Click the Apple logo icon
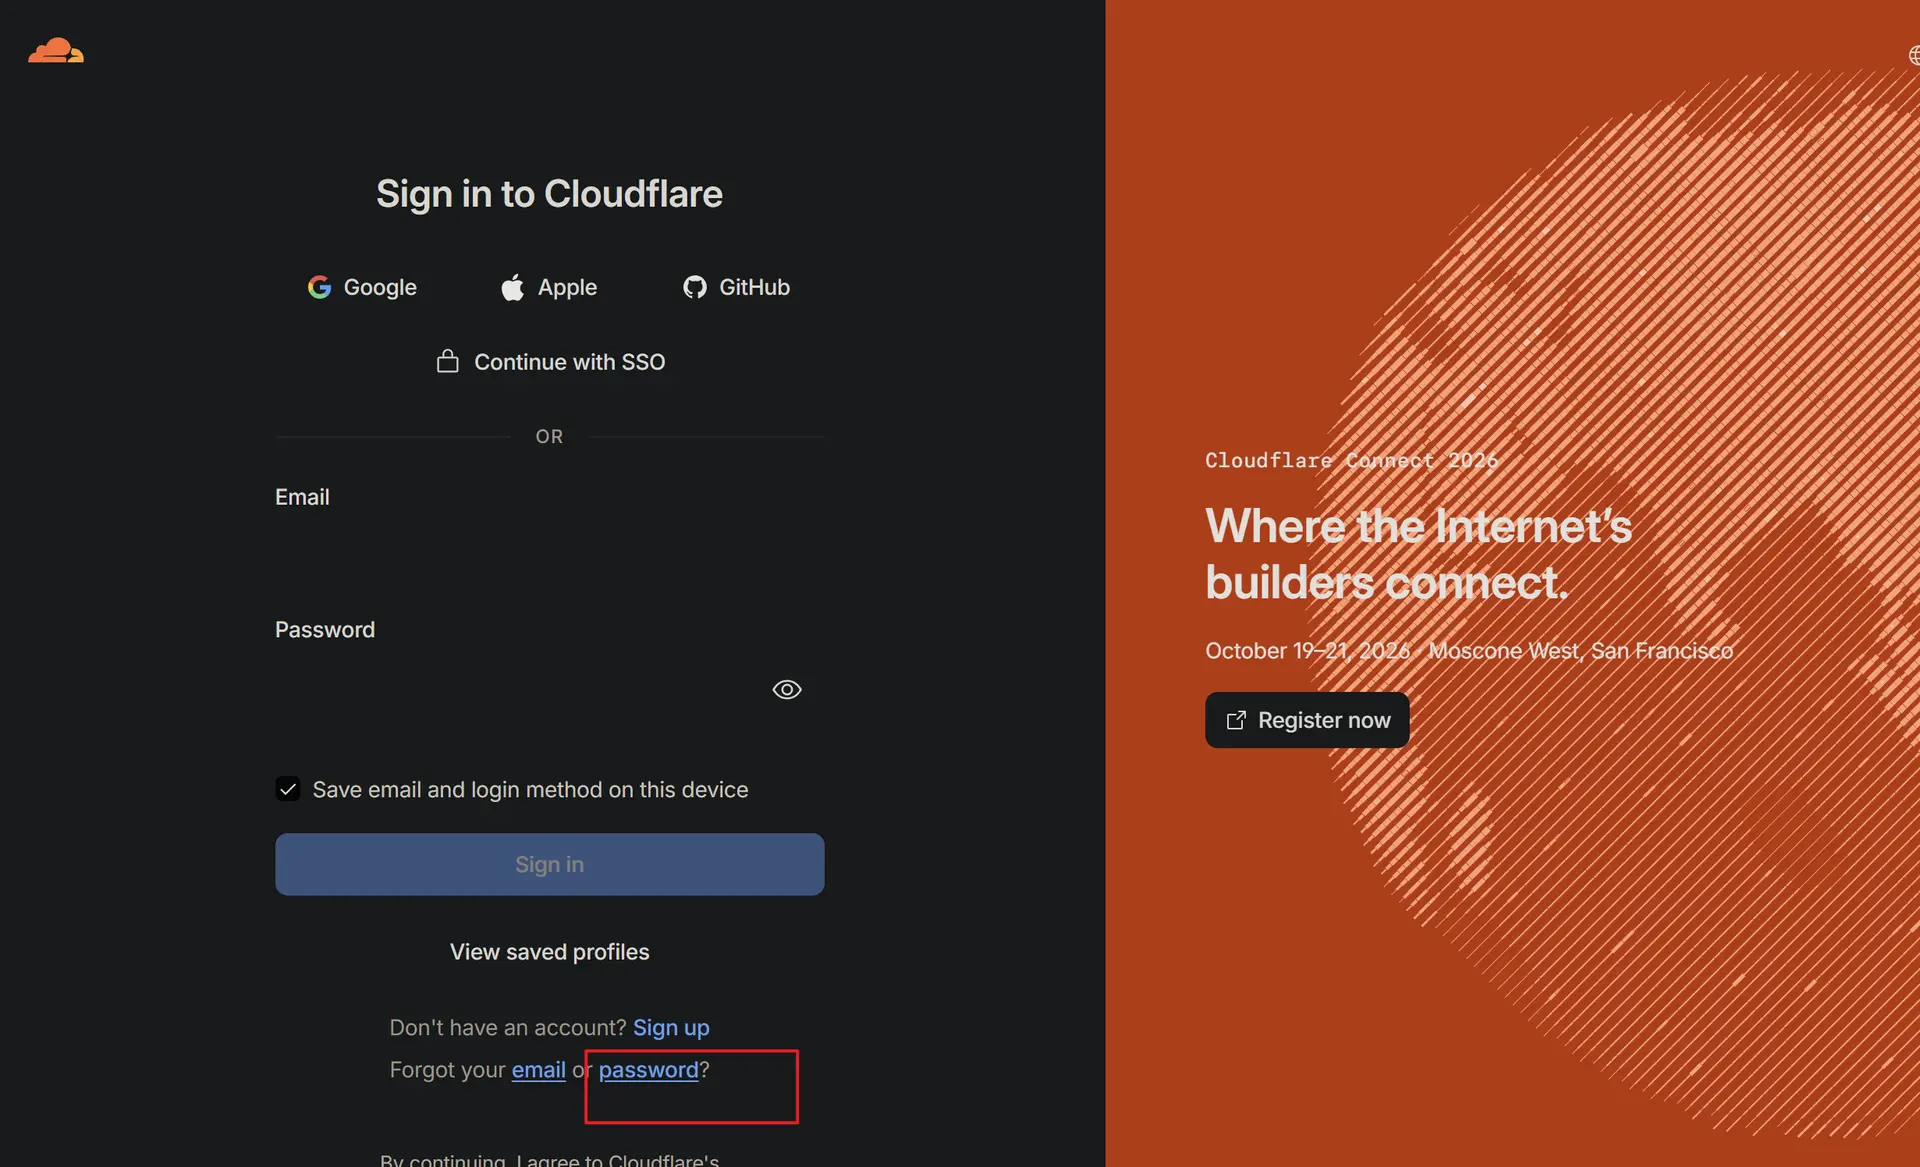The height and width of the screenshot is (1167, 1920). click(x=512, y=287)
